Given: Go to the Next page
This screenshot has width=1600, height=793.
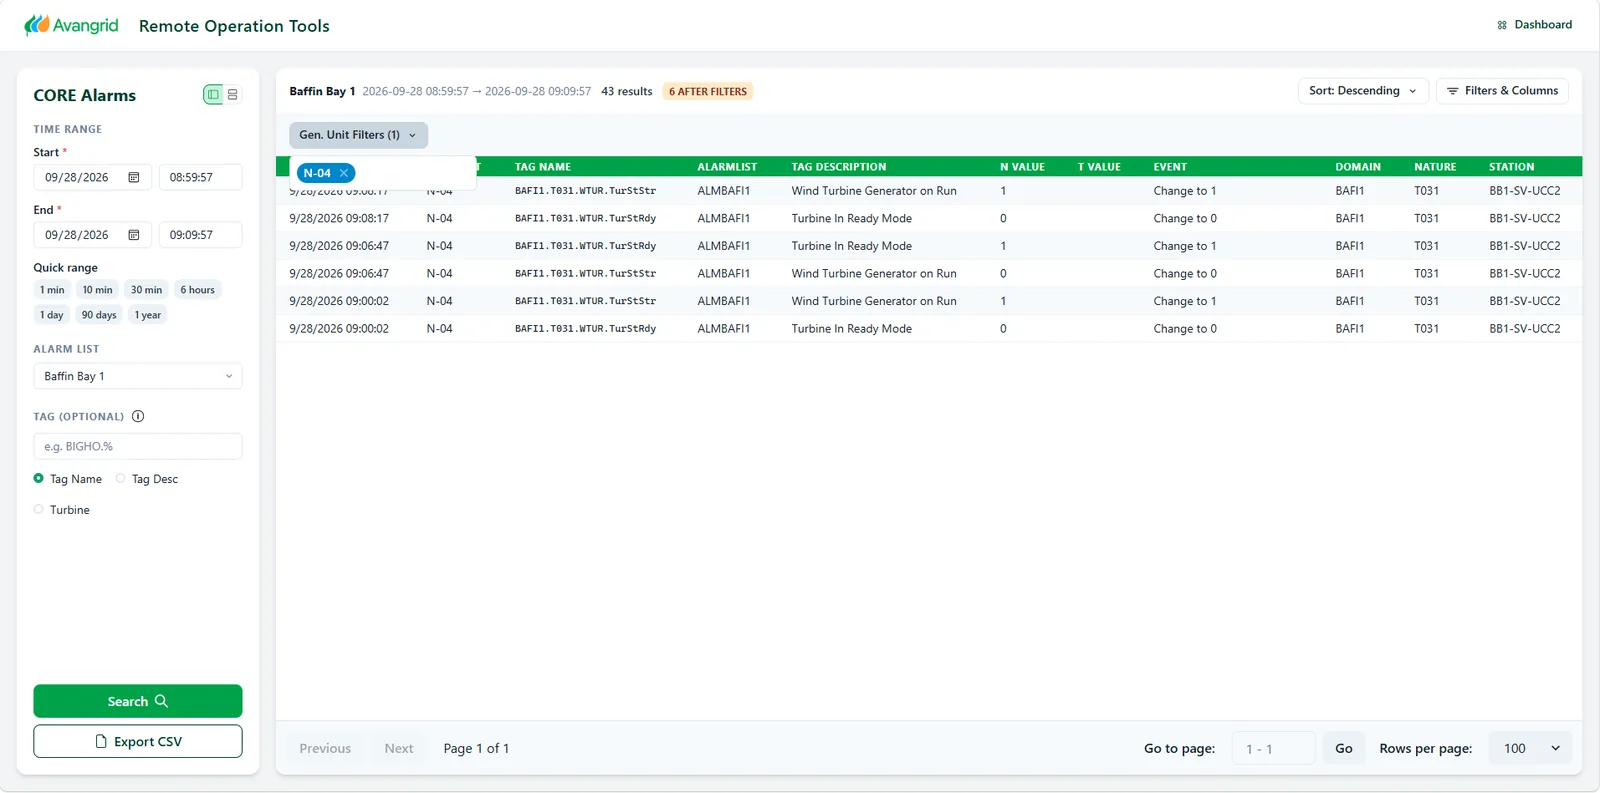Looking at the screenshot, I should 399,749.
